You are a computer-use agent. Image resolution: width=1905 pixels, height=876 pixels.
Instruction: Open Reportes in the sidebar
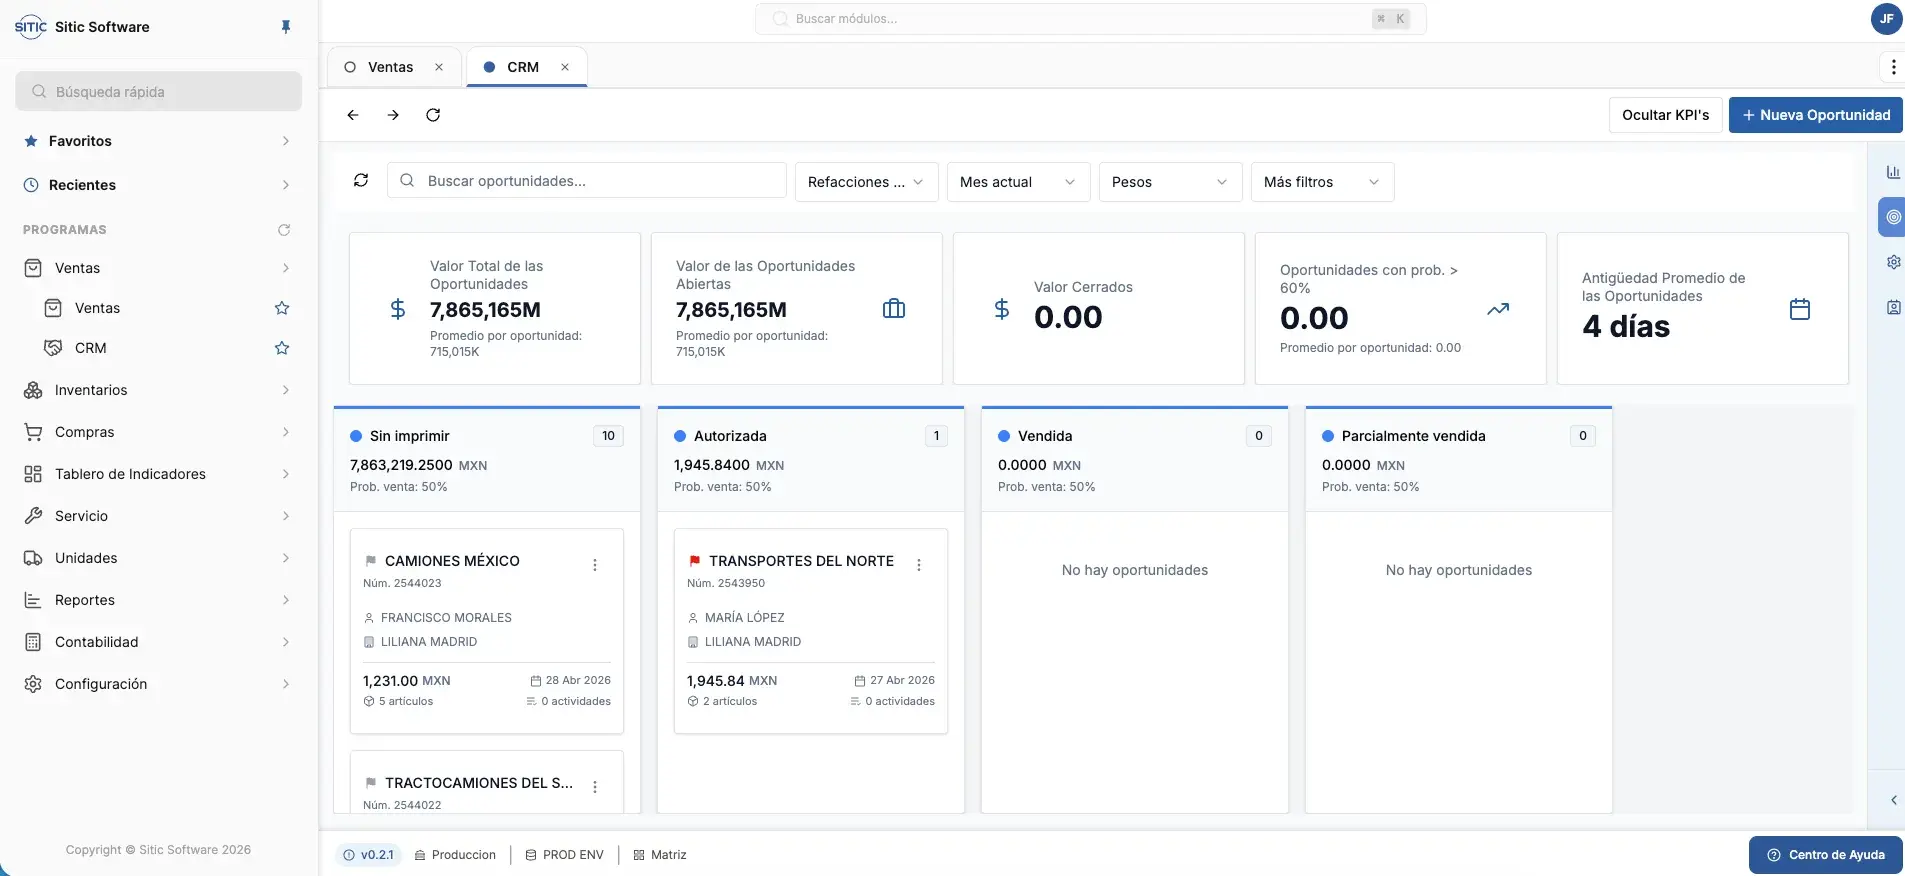click(x=158, y=600)
